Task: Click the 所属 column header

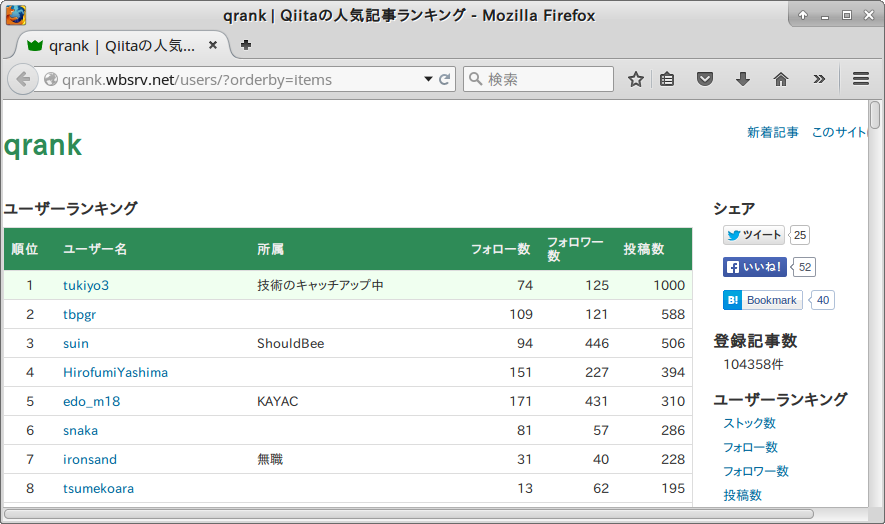Action: coord(270,249)
